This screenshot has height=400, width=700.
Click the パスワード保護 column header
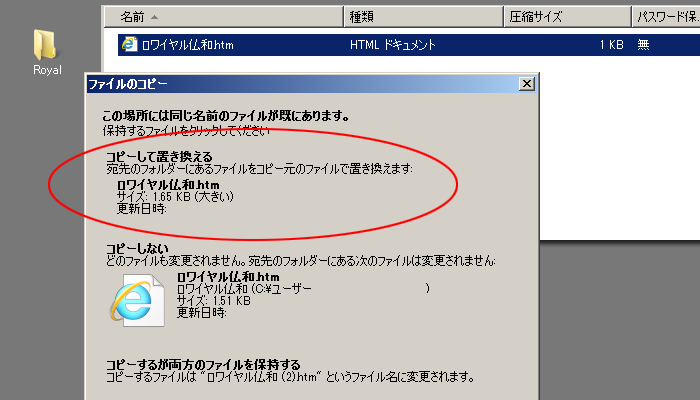[666, 17]
